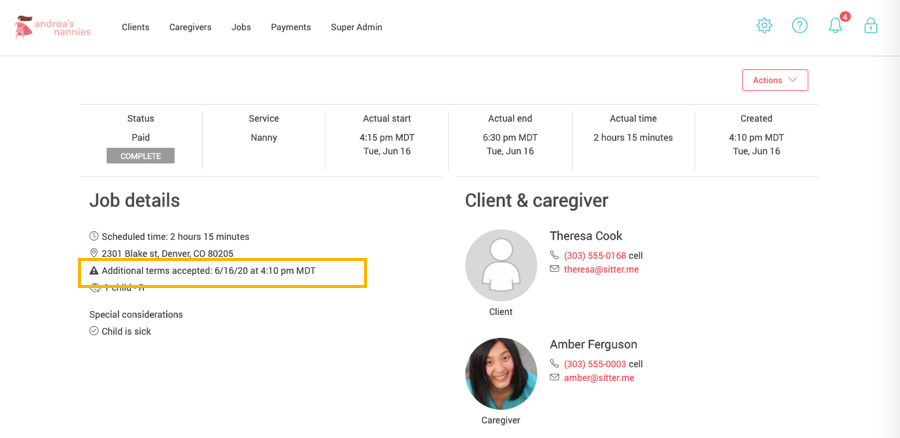This screenshot has height=438, width=900.
Task: Click the Client & caregiver heading
Action: pyautogui.click(x=537, y=200)
